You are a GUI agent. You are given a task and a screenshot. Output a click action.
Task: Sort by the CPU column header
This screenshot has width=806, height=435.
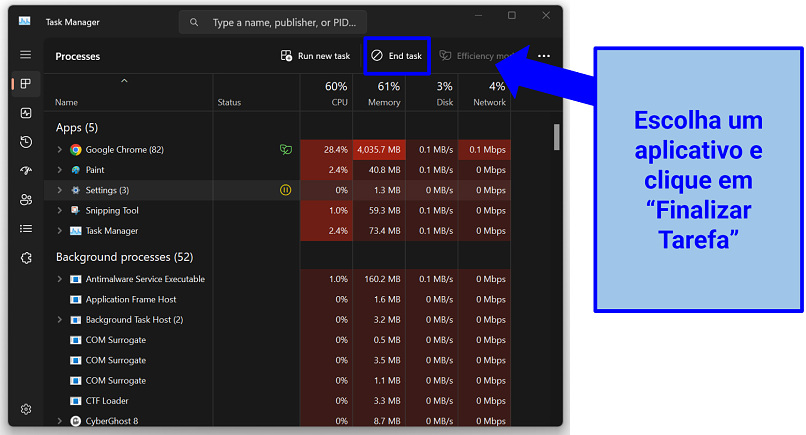click(x=327, y=93)
